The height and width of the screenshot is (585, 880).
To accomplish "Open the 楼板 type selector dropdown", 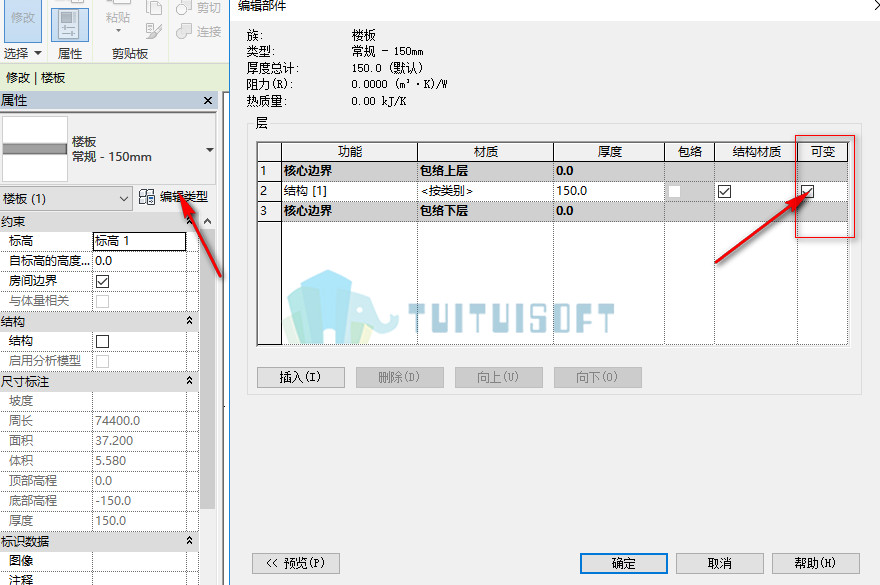I will click(210, 149).
